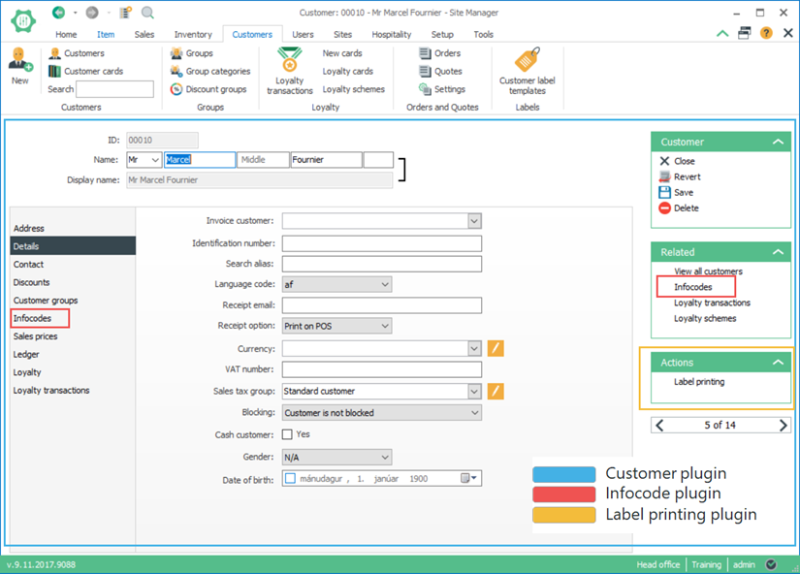Open the Language code dropdown
800x574 pixels.
[385, 285]
